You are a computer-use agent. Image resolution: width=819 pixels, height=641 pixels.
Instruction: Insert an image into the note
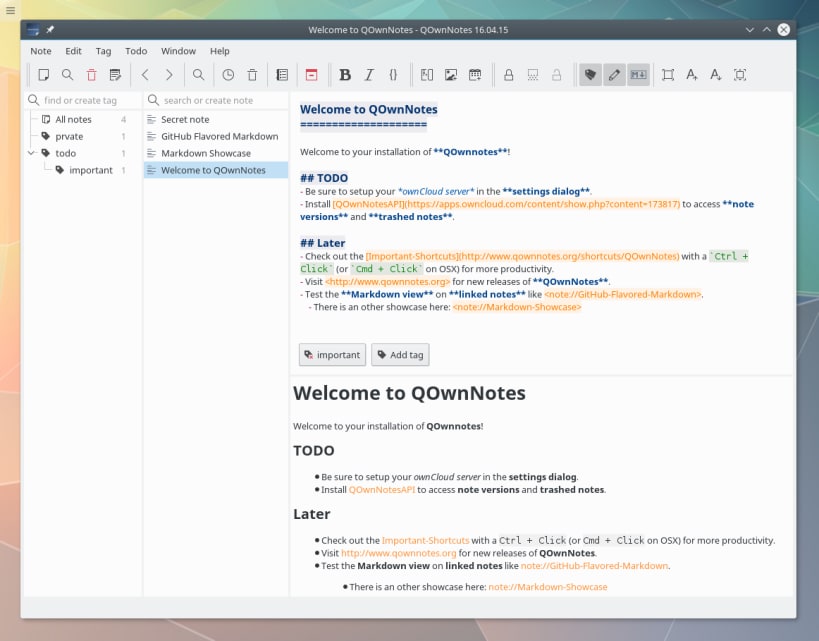451,75
